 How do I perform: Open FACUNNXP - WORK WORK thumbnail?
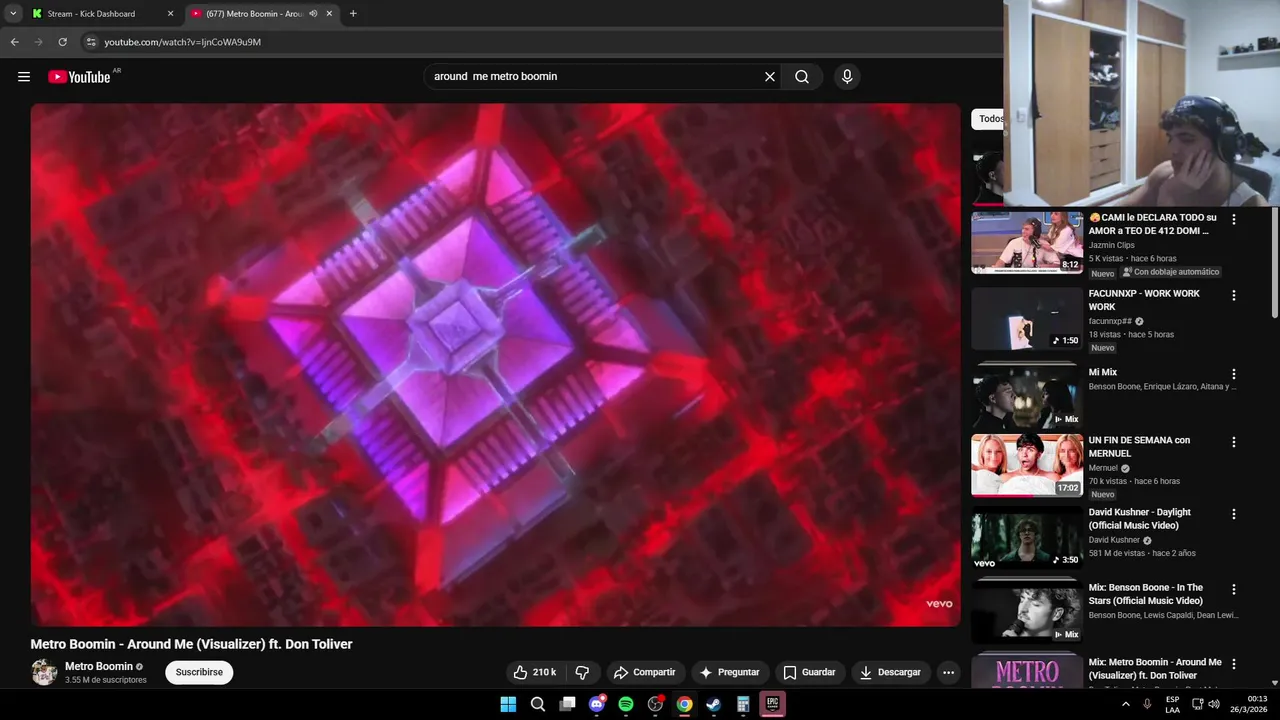(x=1027, y=319)
